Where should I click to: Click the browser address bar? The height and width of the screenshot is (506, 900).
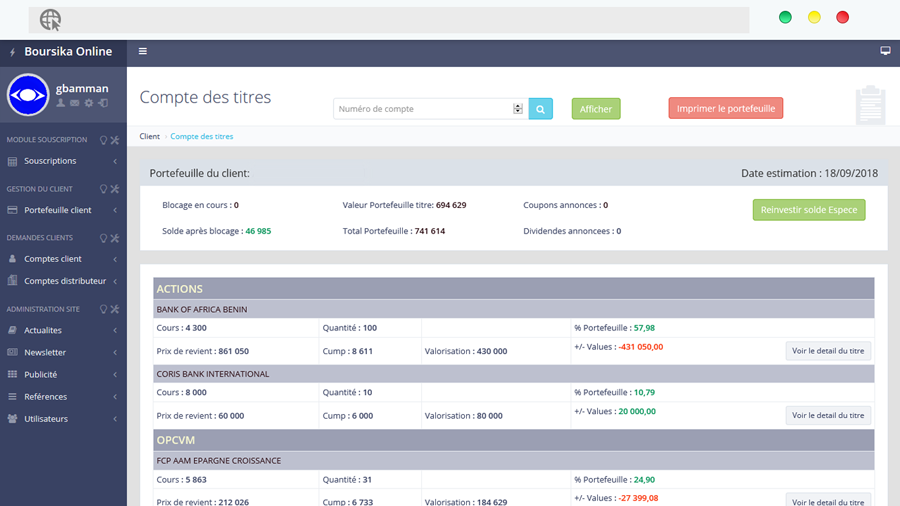tap(389, 20)
